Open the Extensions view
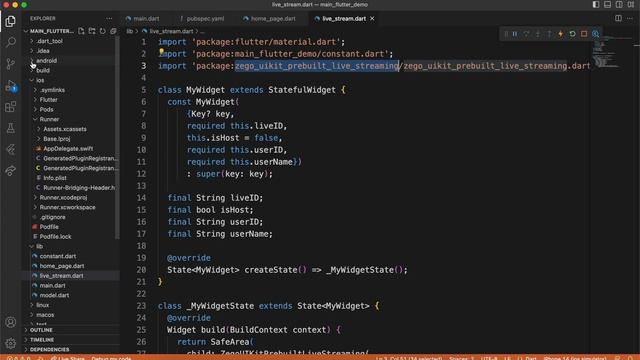Viewport: 640px width, 360px height. (x=11, y=107)
